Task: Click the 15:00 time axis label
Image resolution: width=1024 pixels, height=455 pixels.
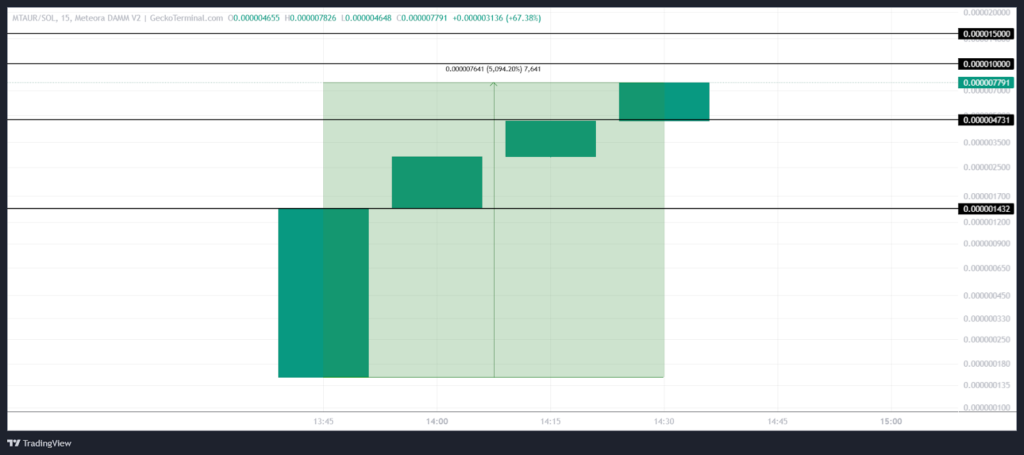Action: (891, 421)
